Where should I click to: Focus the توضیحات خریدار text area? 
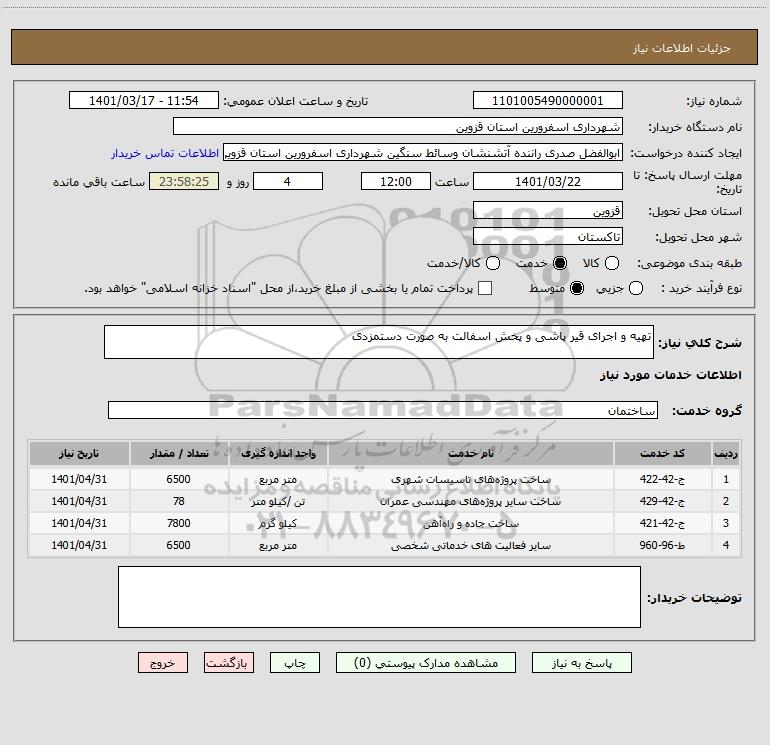379,597
